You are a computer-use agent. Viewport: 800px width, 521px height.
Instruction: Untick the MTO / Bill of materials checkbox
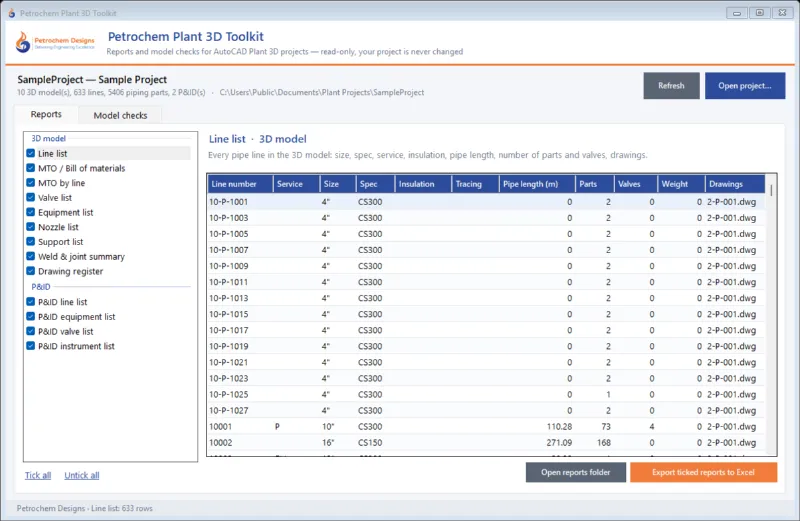(x=31, y=168)
